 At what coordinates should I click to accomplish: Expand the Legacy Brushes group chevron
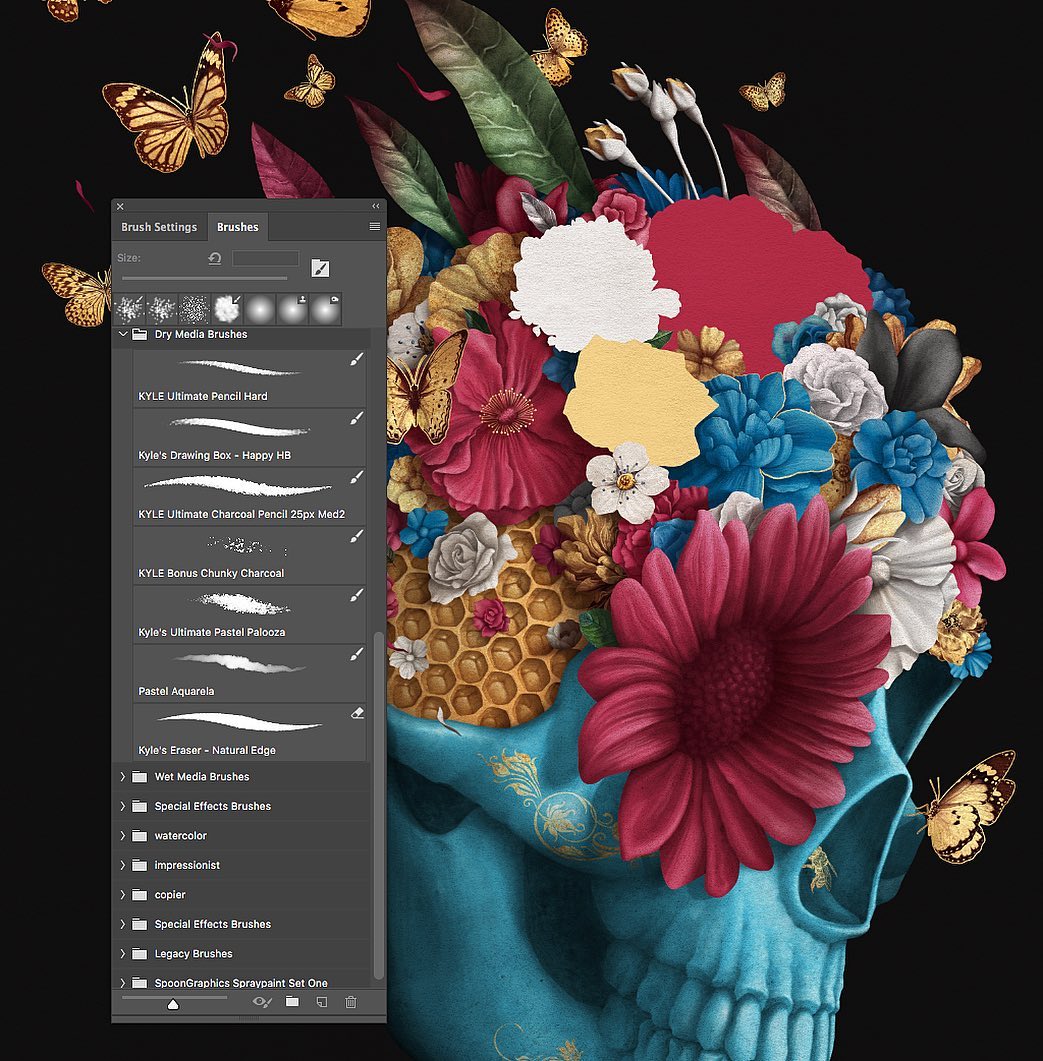tap(123, 953)
